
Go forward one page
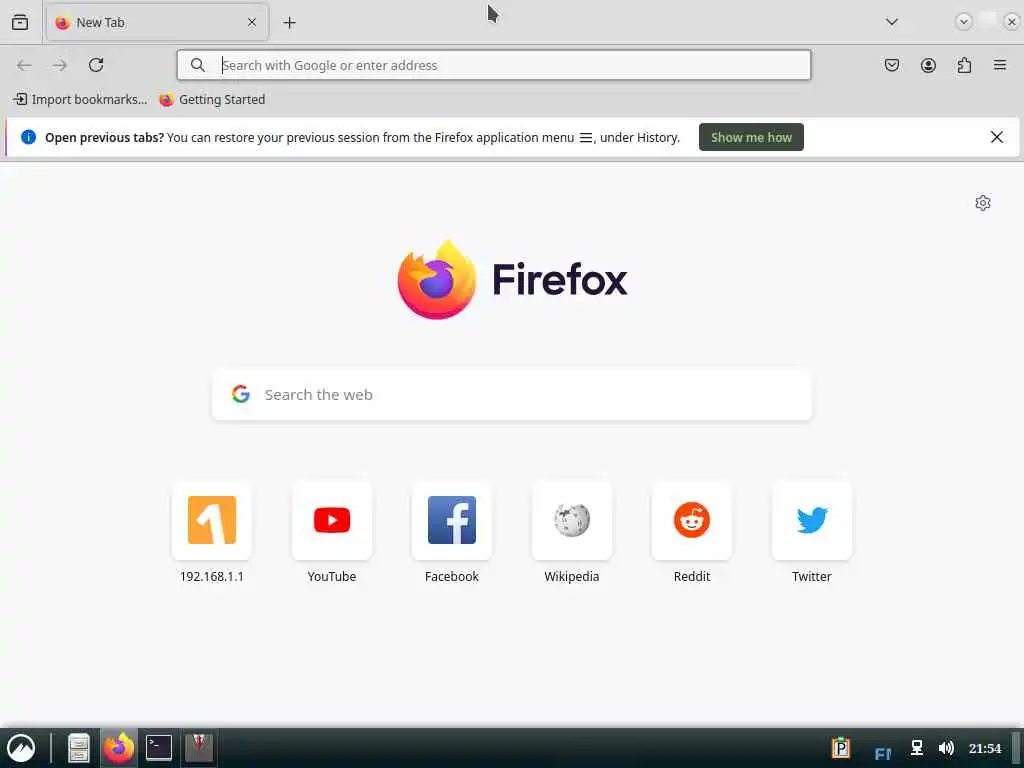[60, 65]
